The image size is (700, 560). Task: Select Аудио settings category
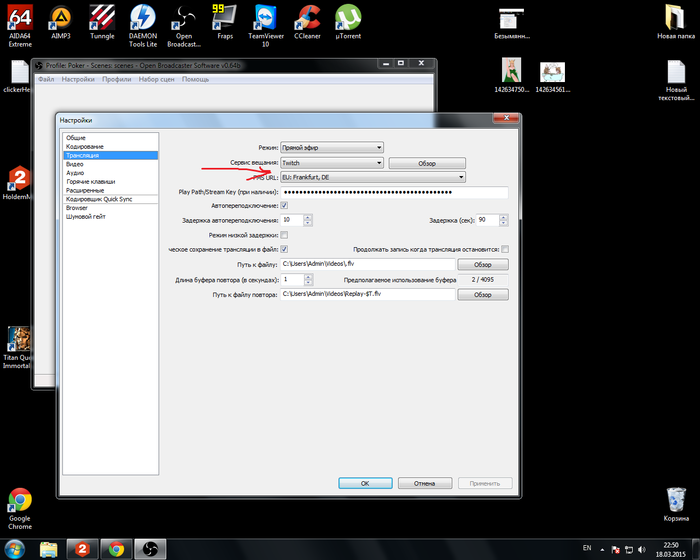[x=110, y=173]
